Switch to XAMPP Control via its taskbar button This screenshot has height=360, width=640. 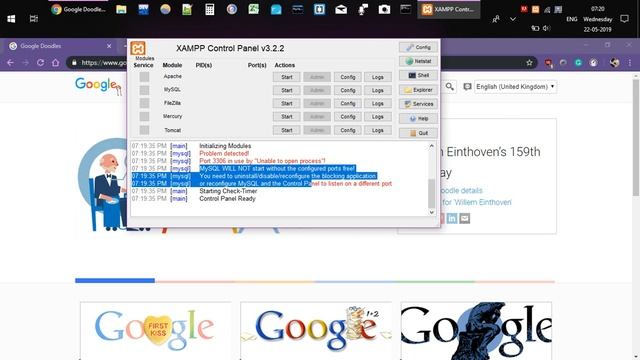(449, 9)
